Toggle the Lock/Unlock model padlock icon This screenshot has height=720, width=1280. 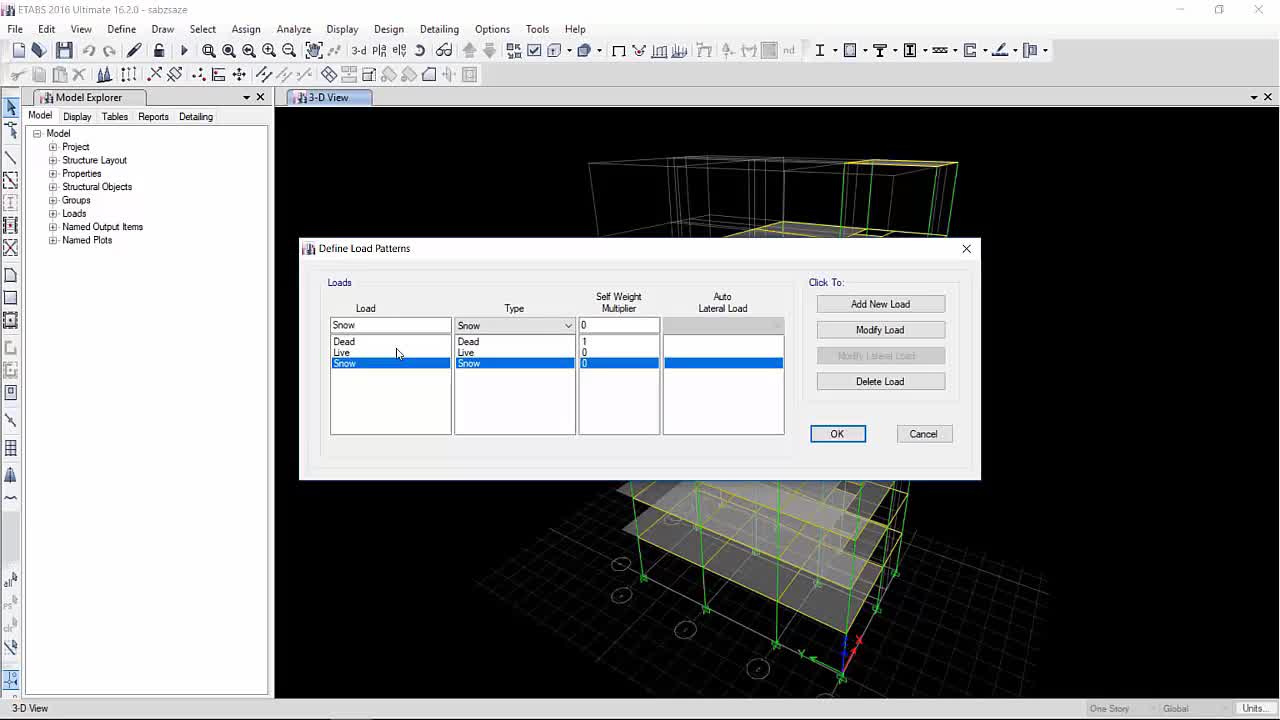[159, 50]
